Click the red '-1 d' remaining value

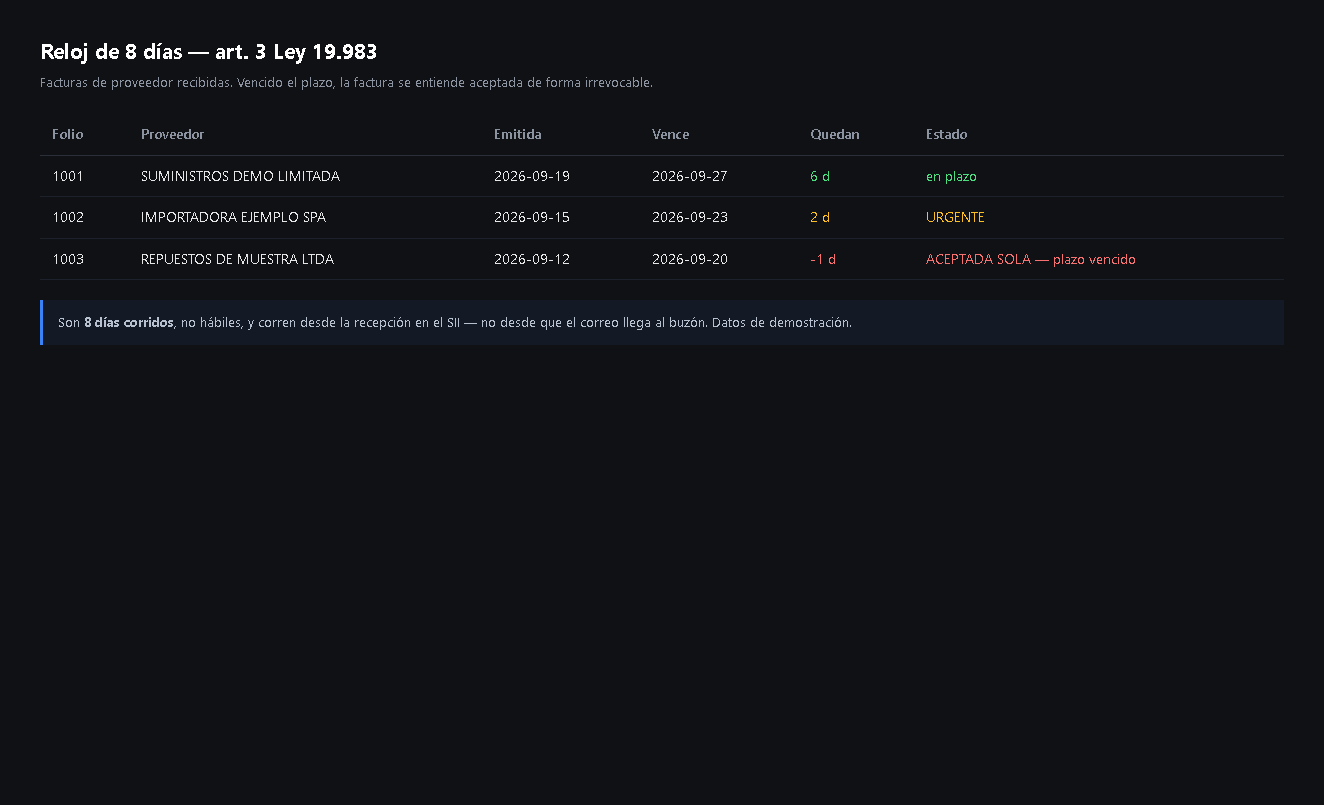coord(823,259)
